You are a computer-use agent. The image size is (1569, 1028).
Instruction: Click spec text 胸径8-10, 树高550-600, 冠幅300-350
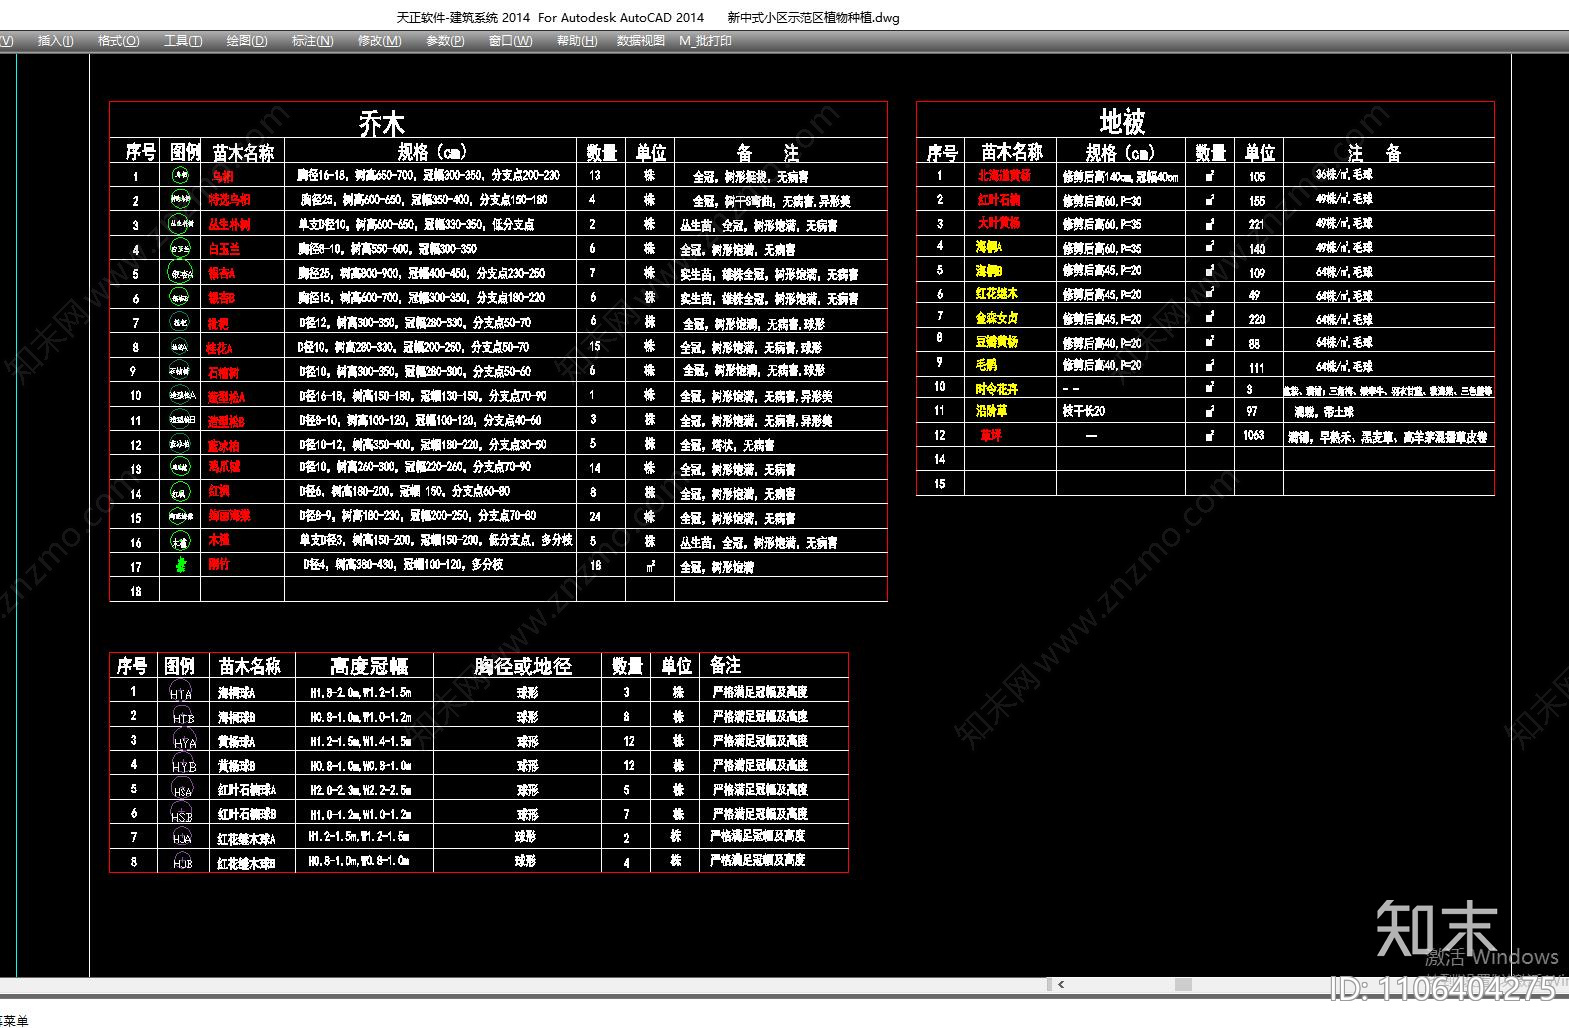coord(387,248)
